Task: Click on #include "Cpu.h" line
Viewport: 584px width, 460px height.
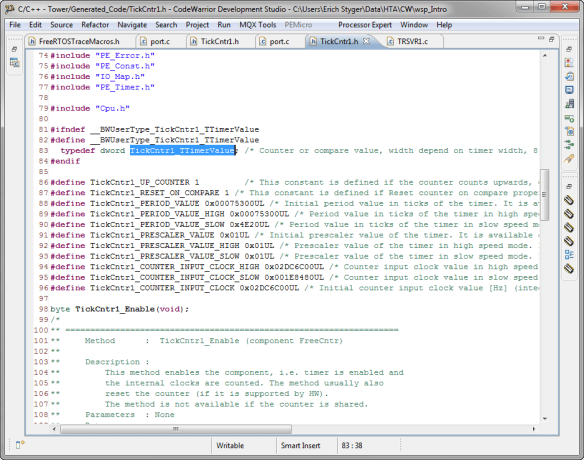Action: point(90,108)
